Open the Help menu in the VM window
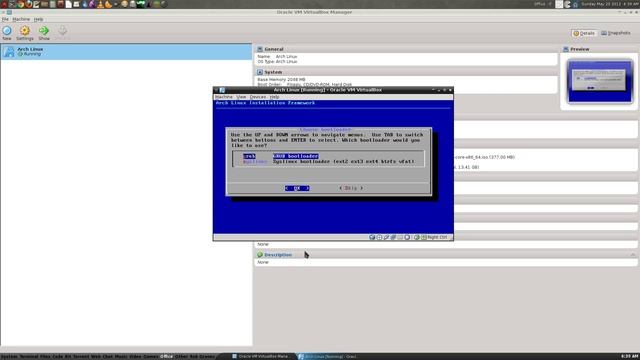 click(x=274, y=97)
